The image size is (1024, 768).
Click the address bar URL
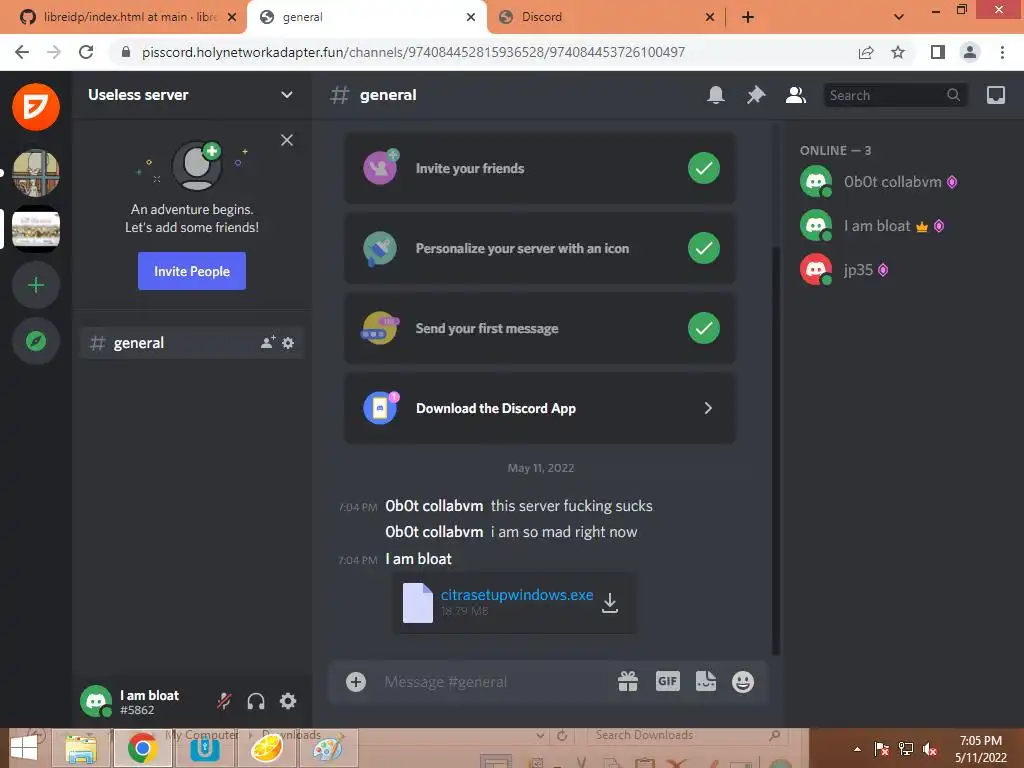[x=413, y=52]
